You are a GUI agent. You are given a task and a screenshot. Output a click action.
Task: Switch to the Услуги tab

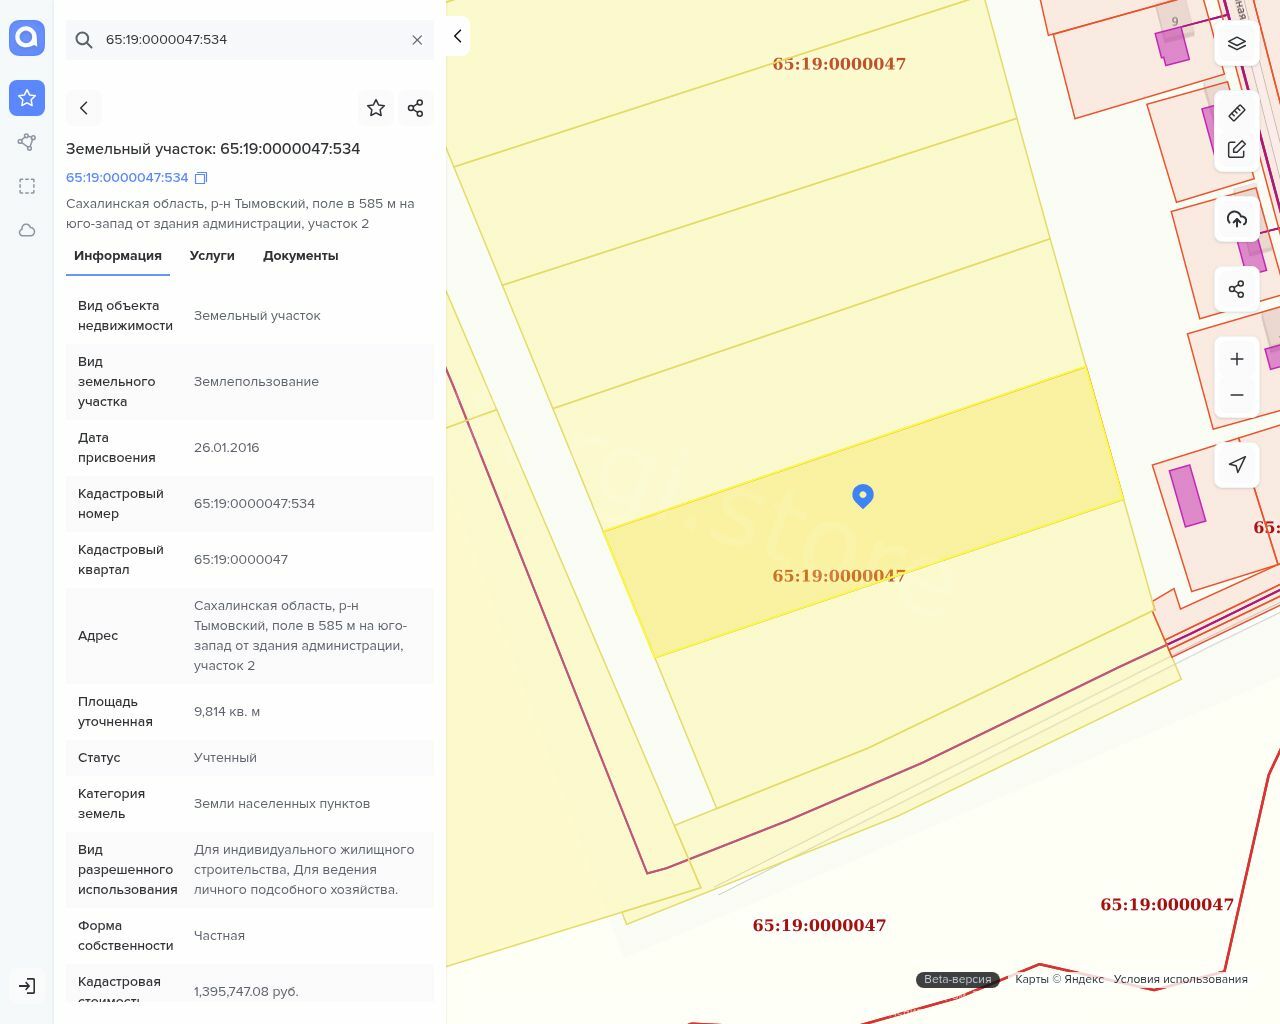212,256
